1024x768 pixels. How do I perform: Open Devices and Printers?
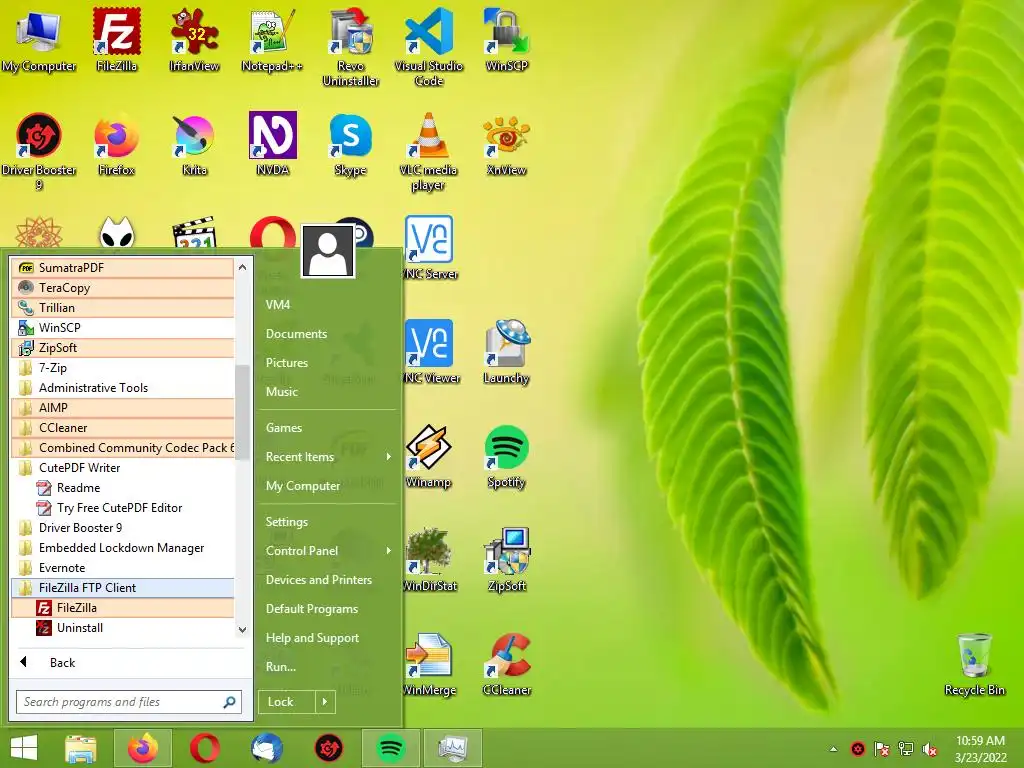(x=319, y=580)
